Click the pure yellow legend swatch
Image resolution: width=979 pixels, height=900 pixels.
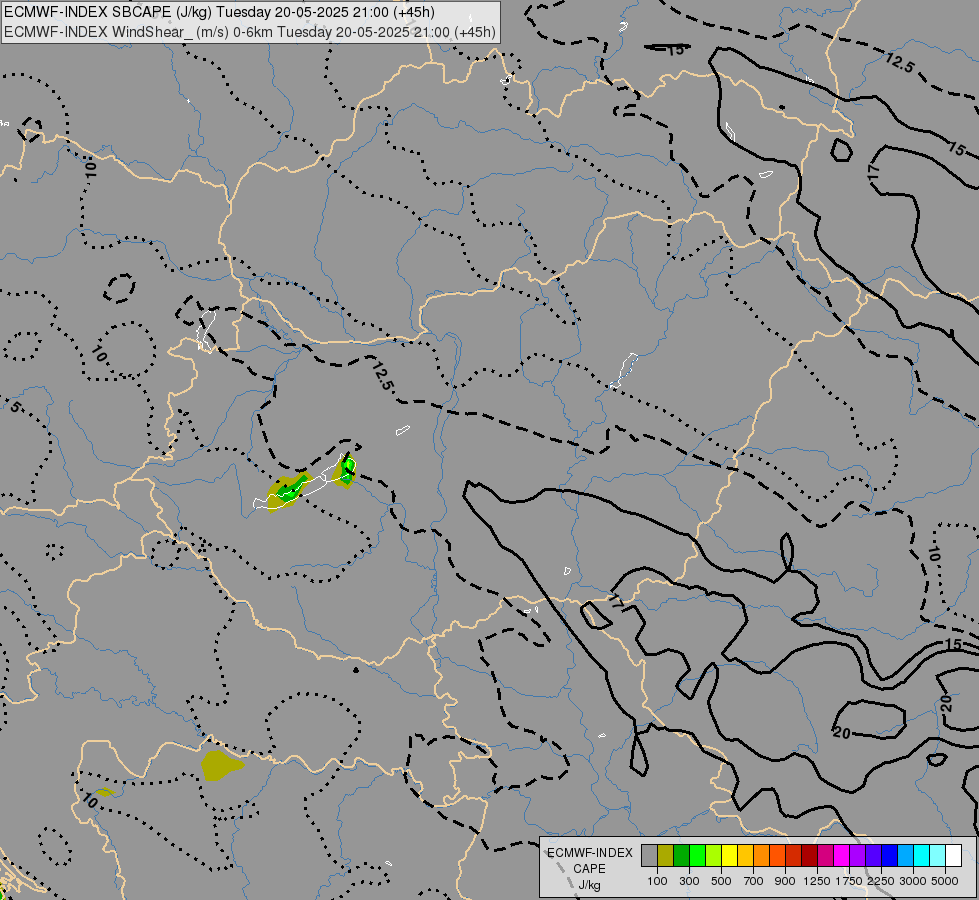tap(729, 856)
